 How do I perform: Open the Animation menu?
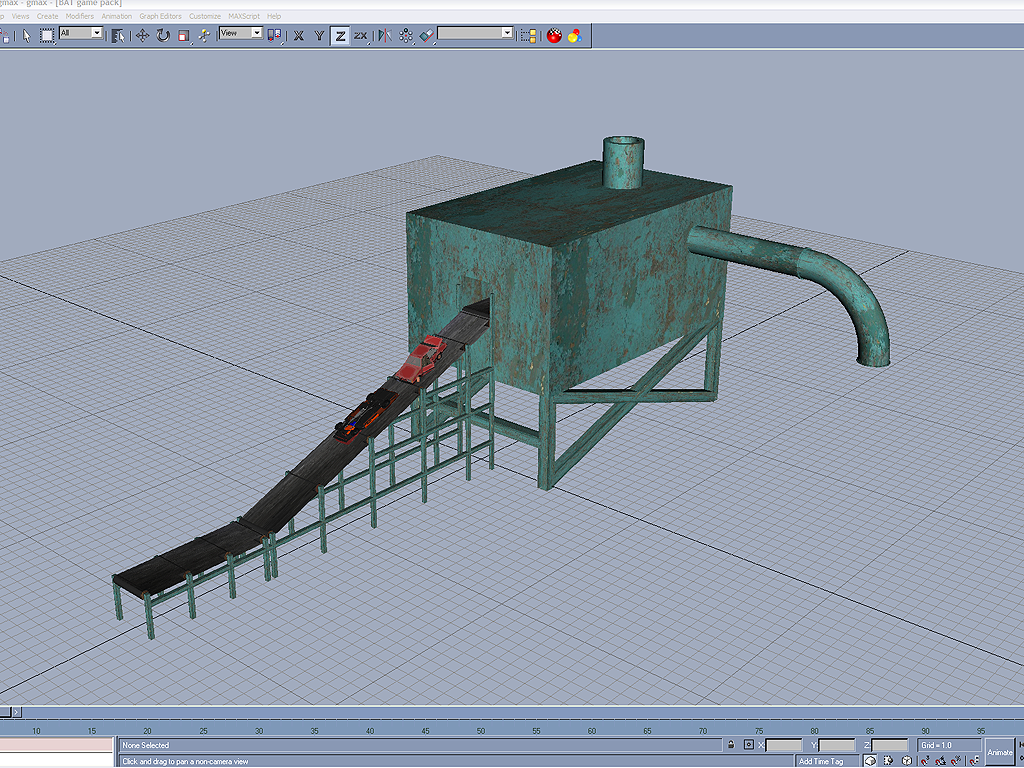[x=116, y=16]
